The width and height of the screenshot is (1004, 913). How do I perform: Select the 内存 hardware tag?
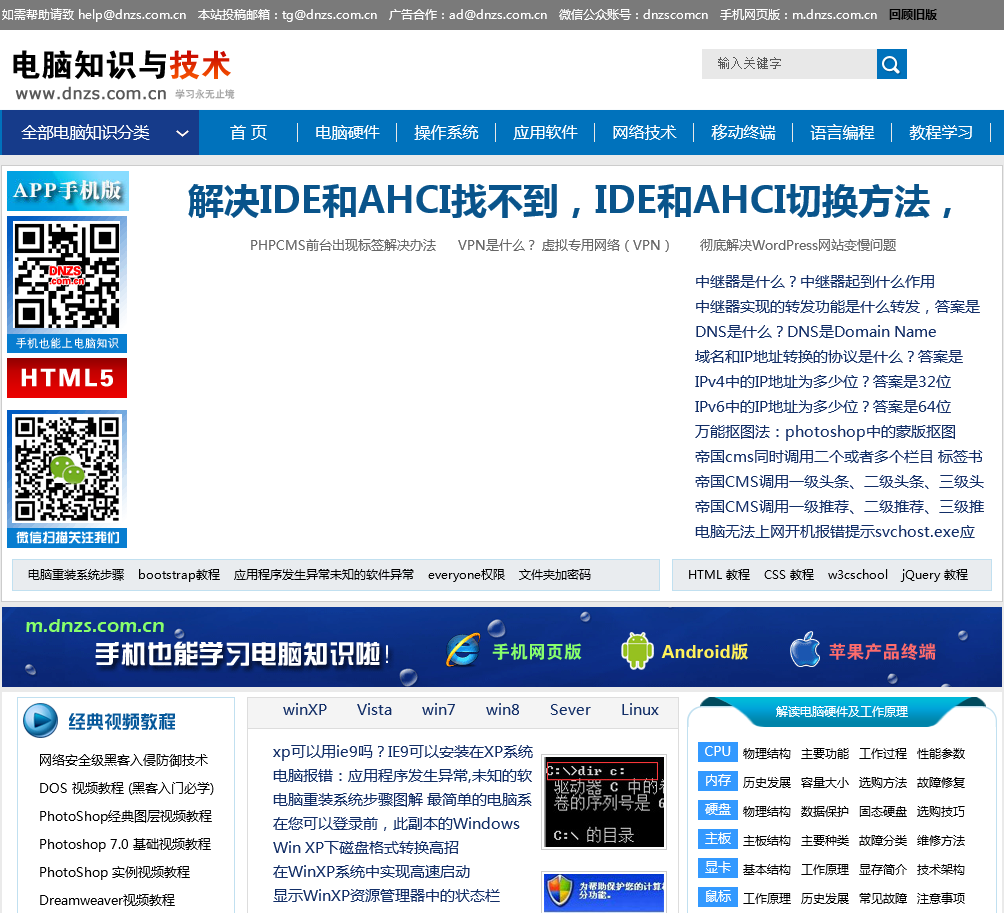tap(718, 780)
